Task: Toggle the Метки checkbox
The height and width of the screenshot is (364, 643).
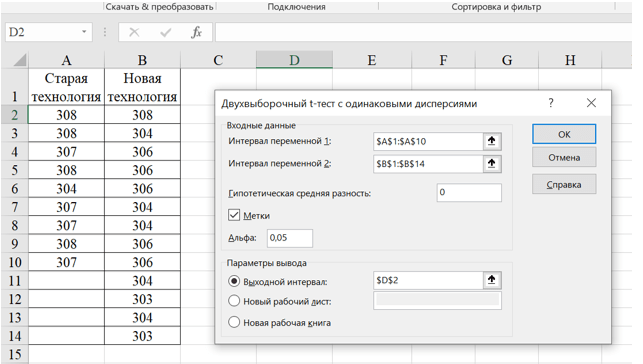Action: (x=234, y=215)
